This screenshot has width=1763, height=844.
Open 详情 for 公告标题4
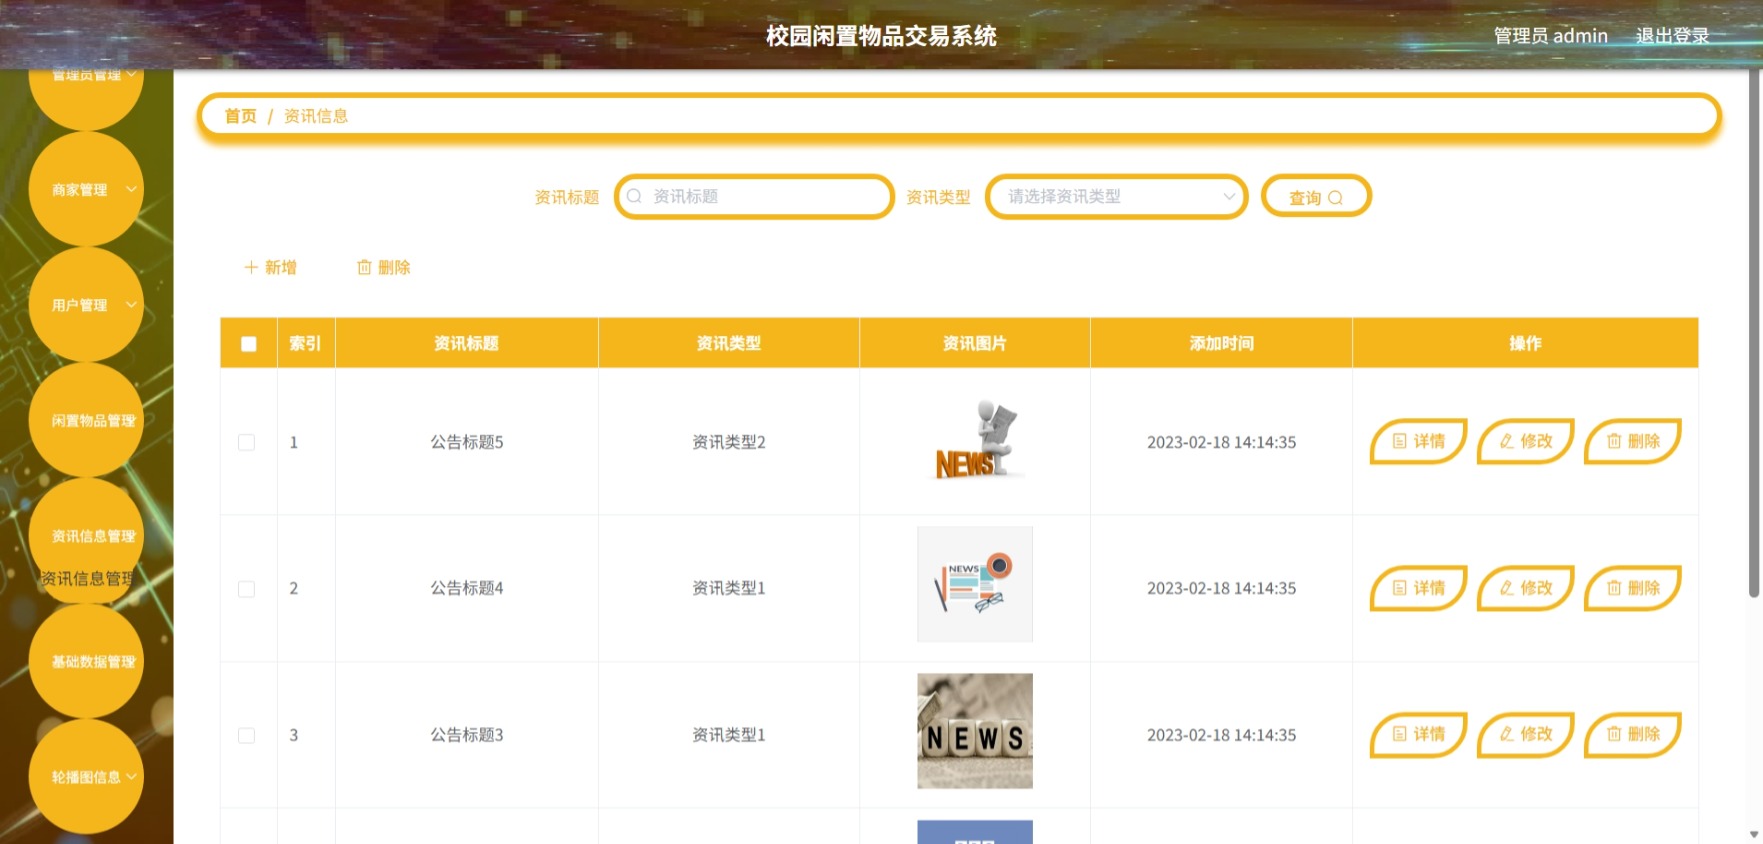pyautogui.click(x=1418, y=588)
